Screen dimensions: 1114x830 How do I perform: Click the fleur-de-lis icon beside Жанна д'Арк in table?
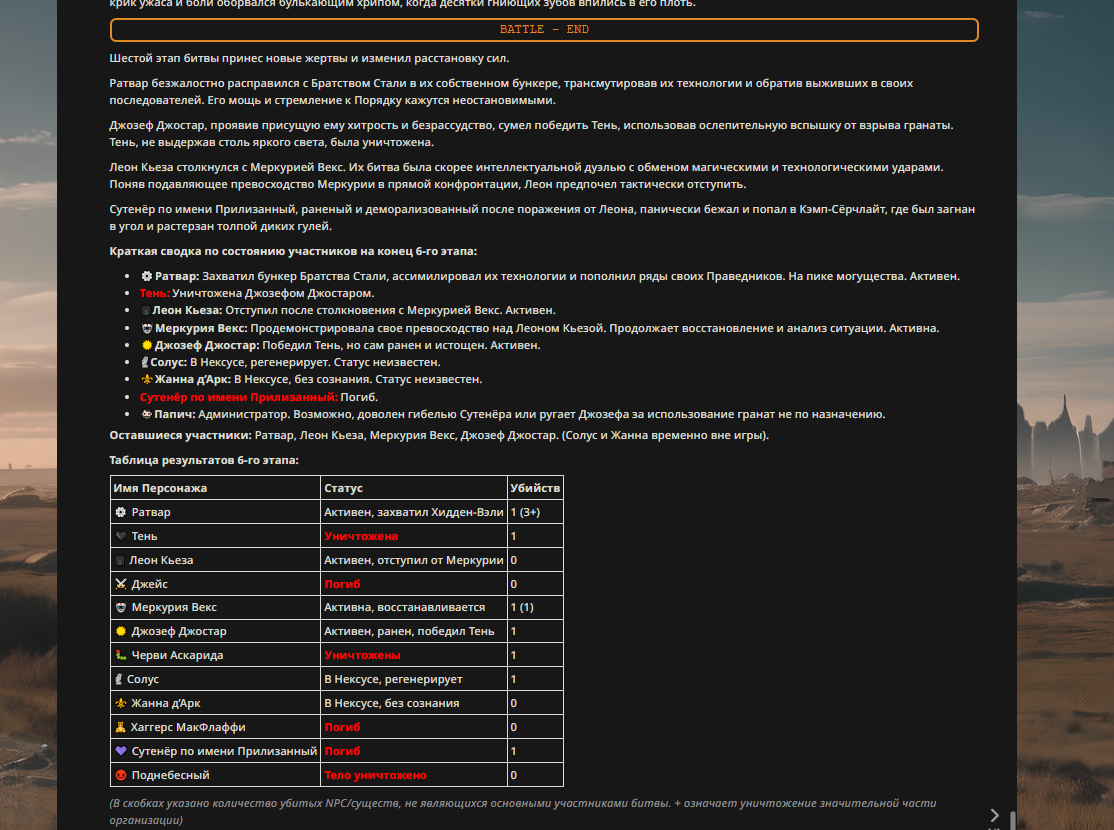click(121, 704)
